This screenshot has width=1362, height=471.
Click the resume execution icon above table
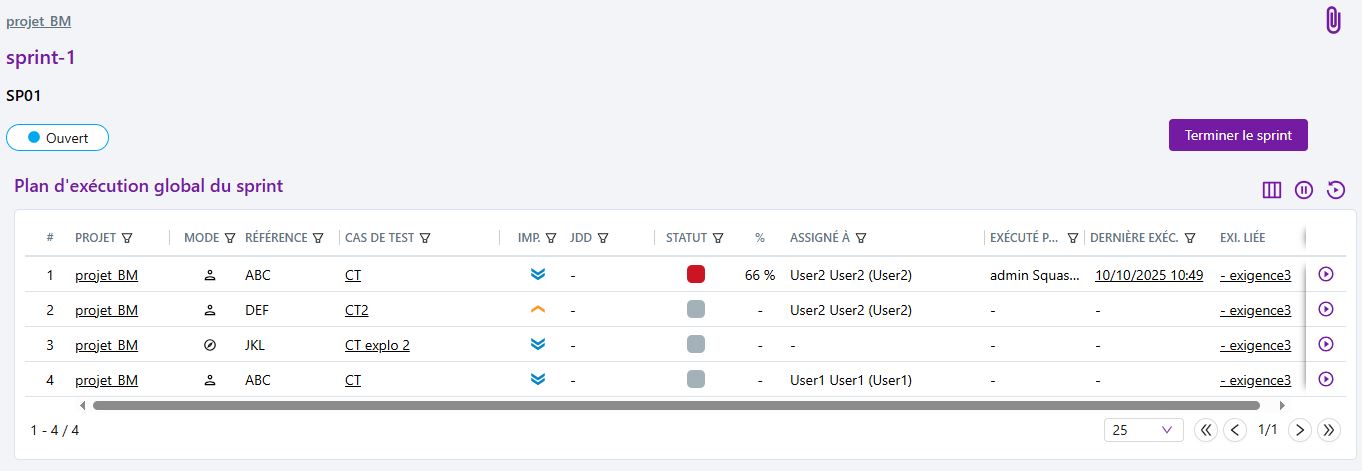pos(1336,190)
